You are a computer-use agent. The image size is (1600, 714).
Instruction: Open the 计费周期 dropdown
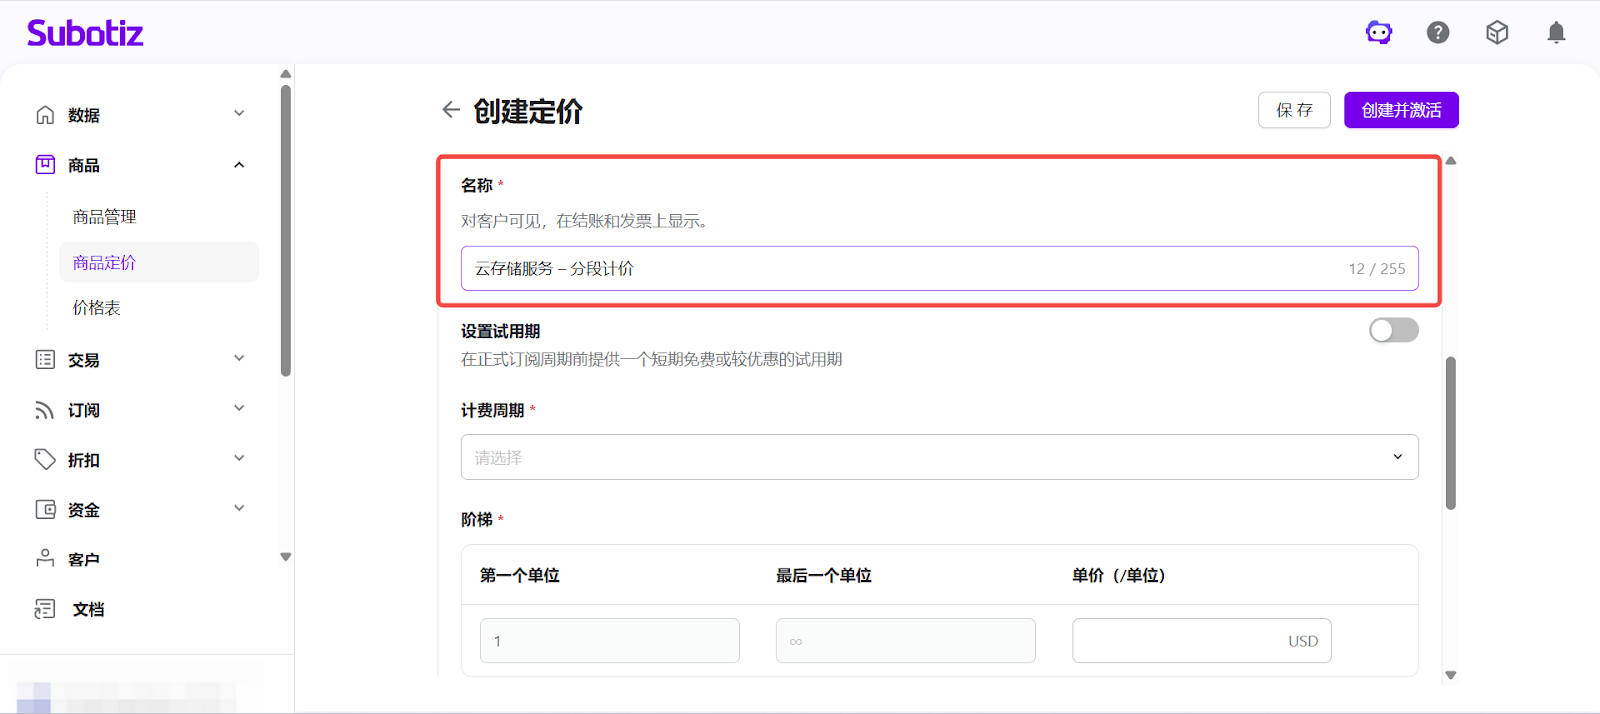939,457
